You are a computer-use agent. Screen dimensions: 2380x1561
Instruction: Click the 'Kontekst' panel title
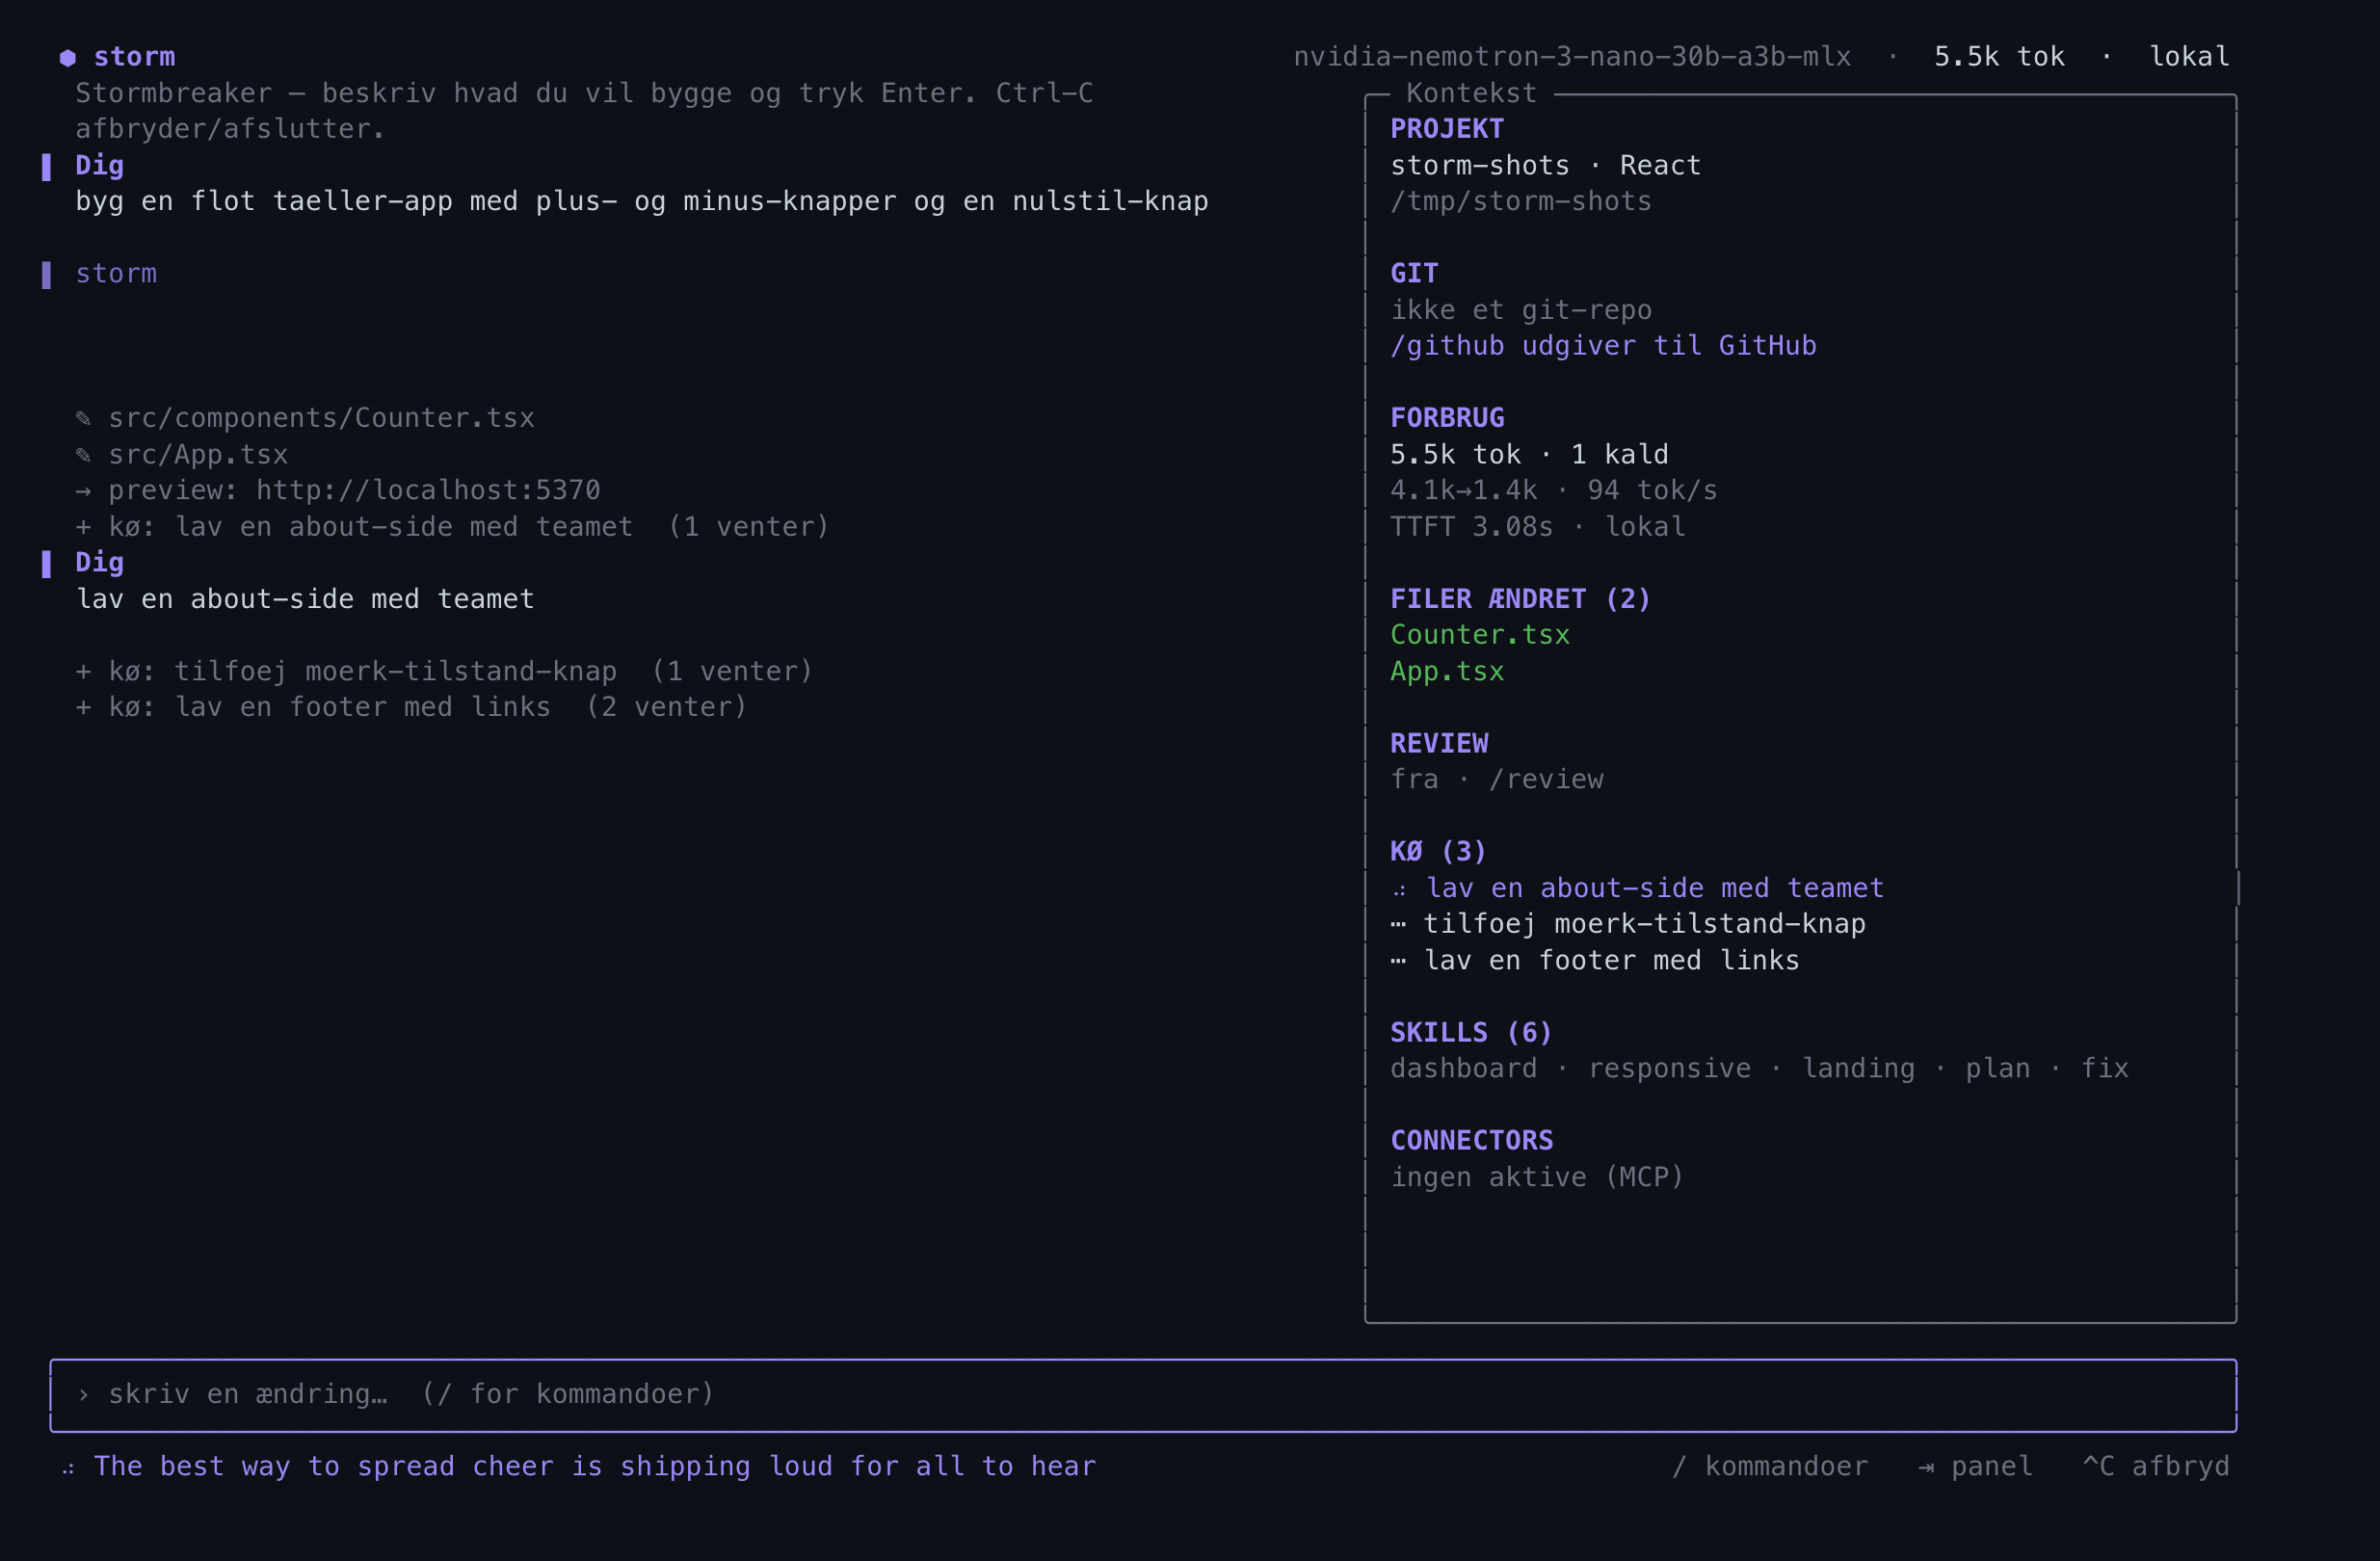click(1471, 93)
